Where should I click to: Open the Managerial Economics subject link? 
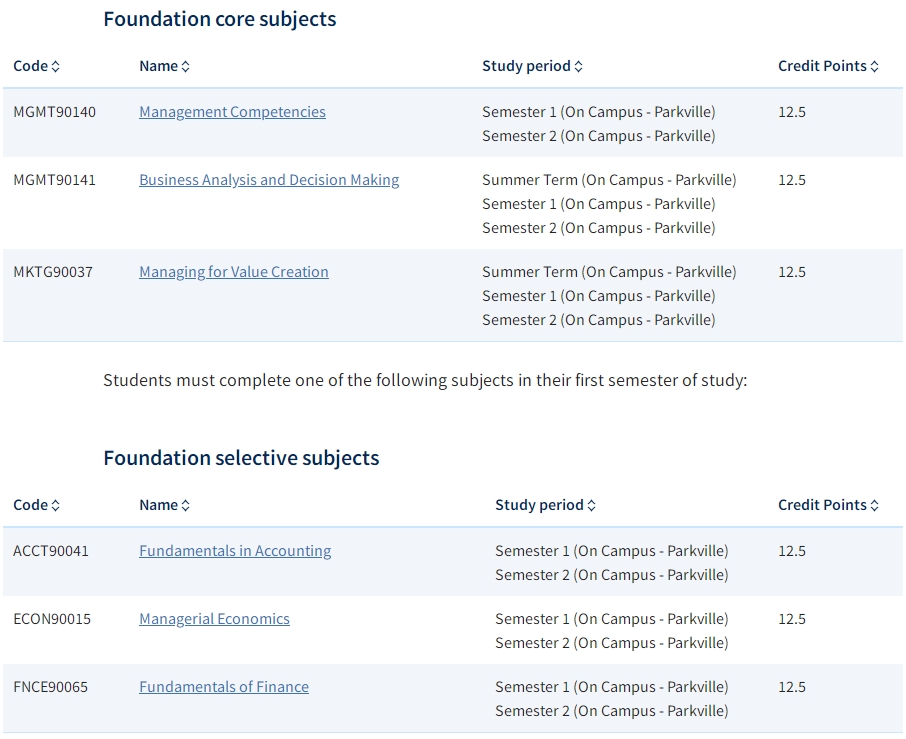214,619
